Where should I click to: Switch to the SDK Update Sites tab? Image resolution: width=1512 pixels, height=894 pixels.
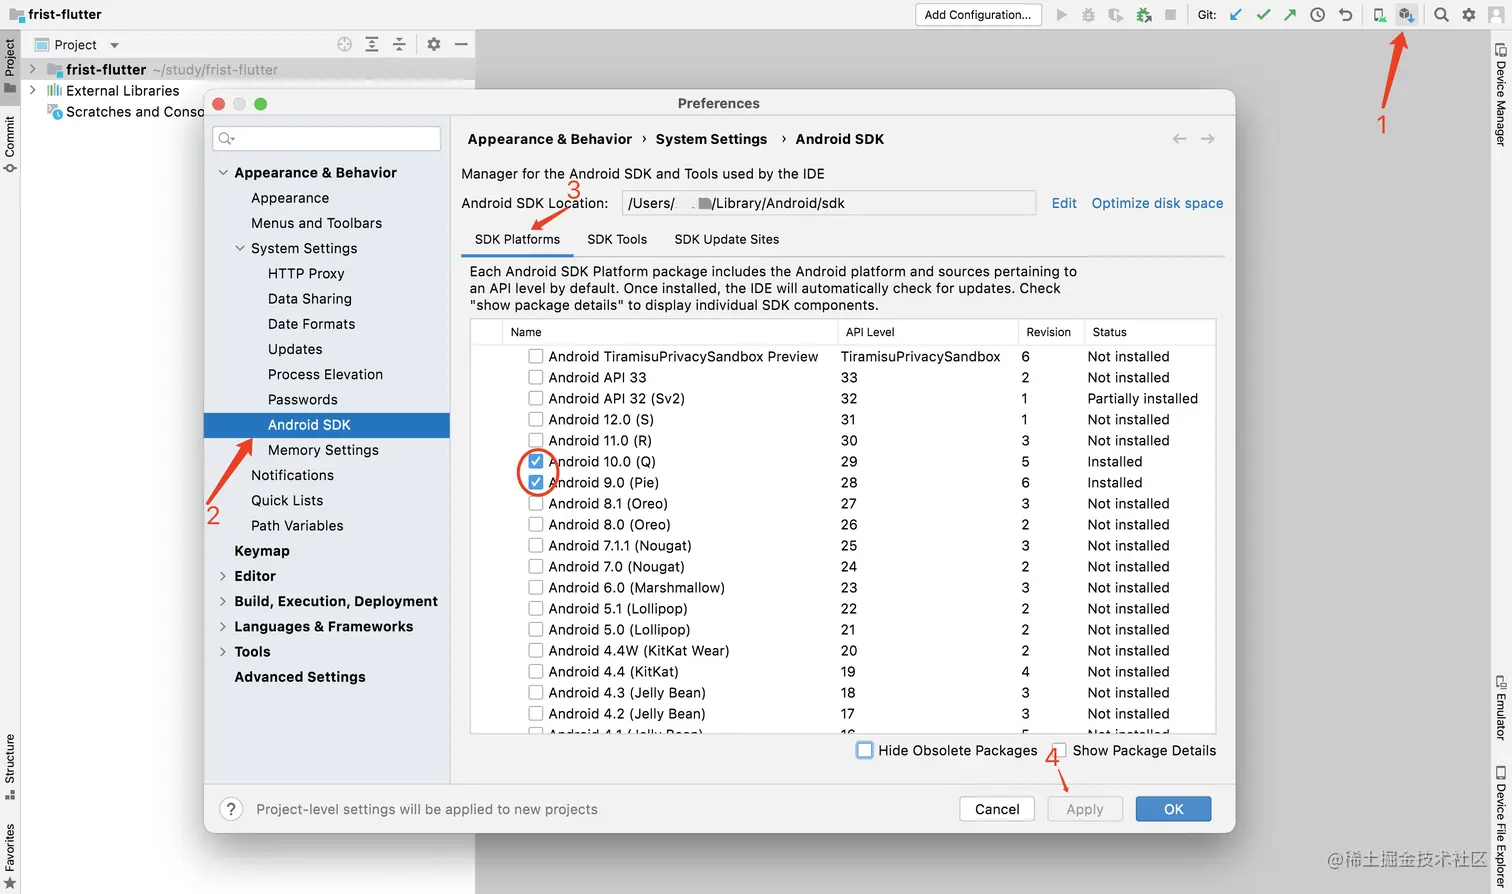(727, 239)
